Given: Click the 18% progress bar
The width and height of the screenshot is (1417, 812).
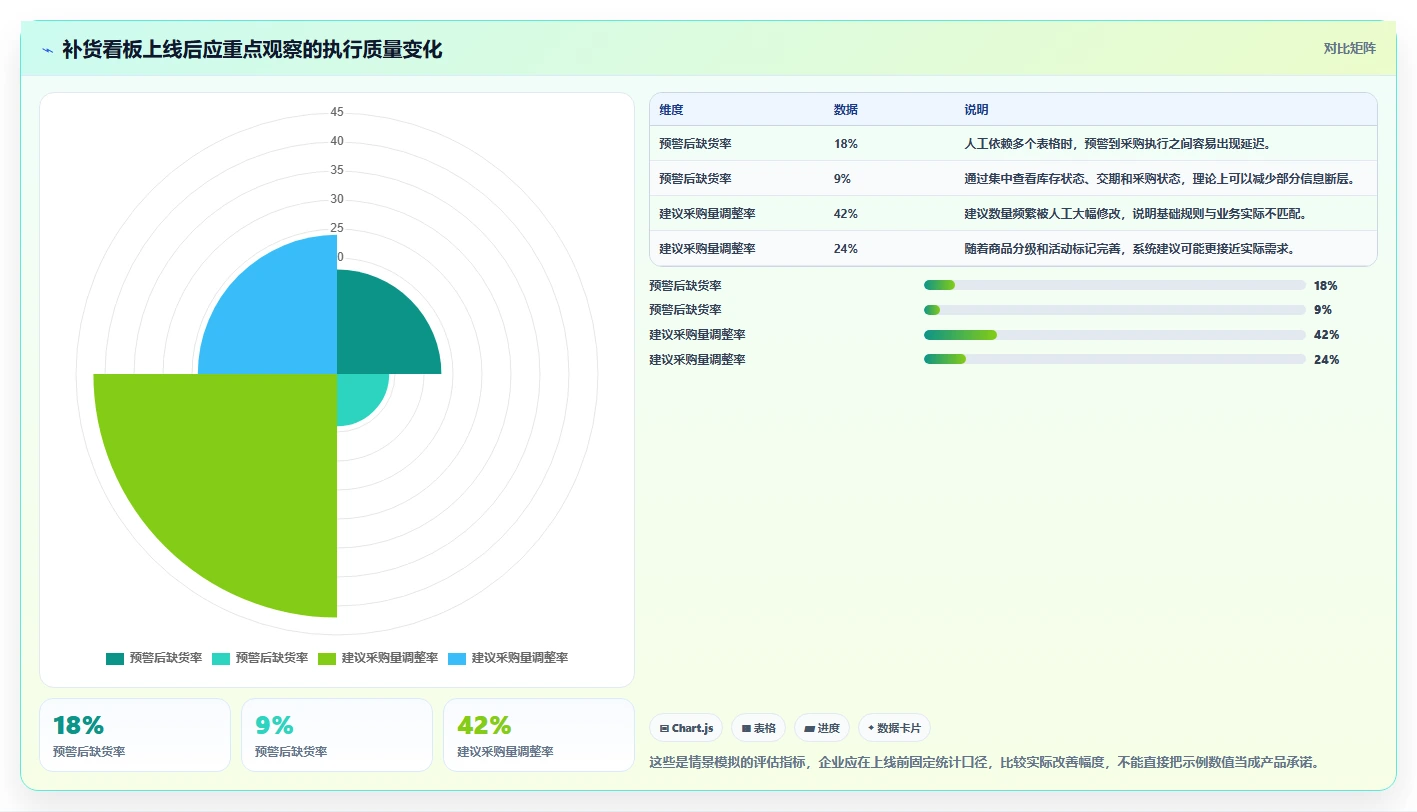Looking at the screenshot, I should point(1114,285).
